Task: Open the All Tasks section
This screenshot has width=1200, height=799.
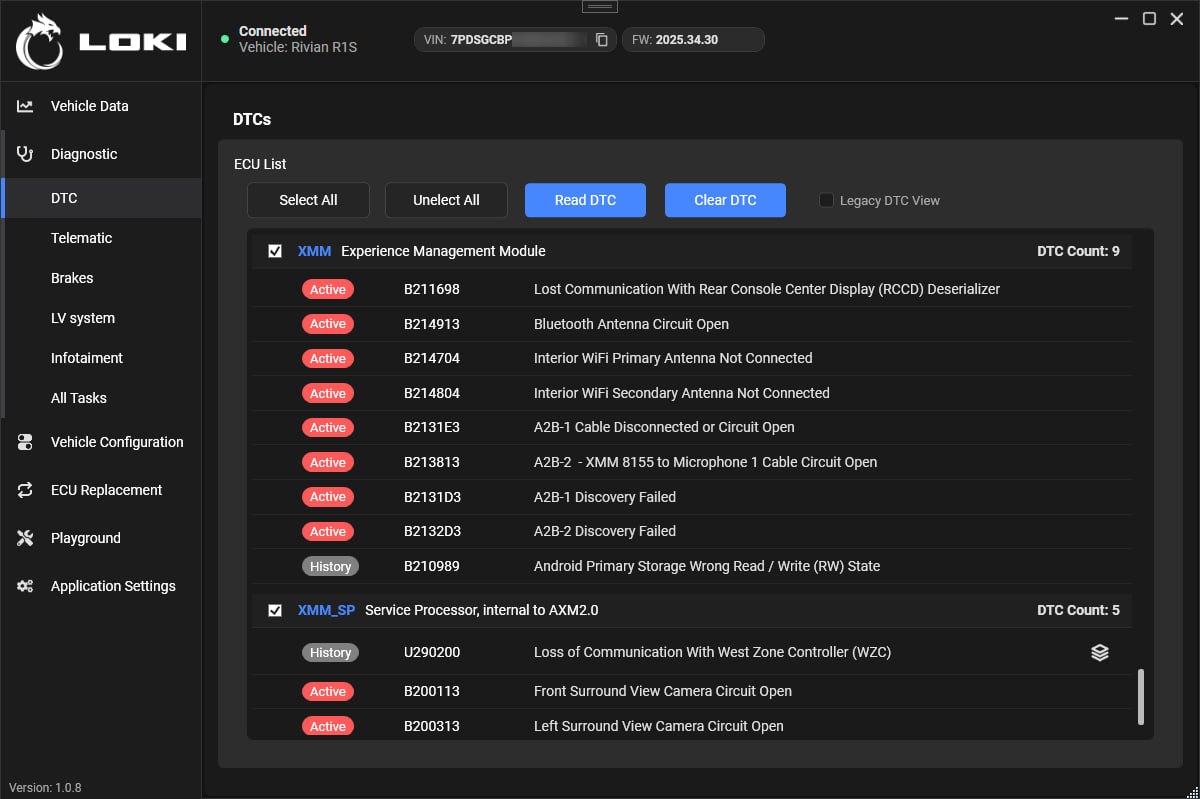Action: point(102,398)
